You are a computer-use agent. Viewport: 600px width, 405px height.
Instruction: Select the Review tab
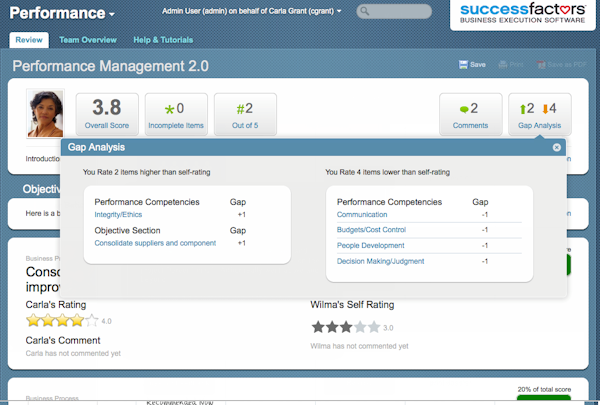pyautogui.click(x=29, y=40)
